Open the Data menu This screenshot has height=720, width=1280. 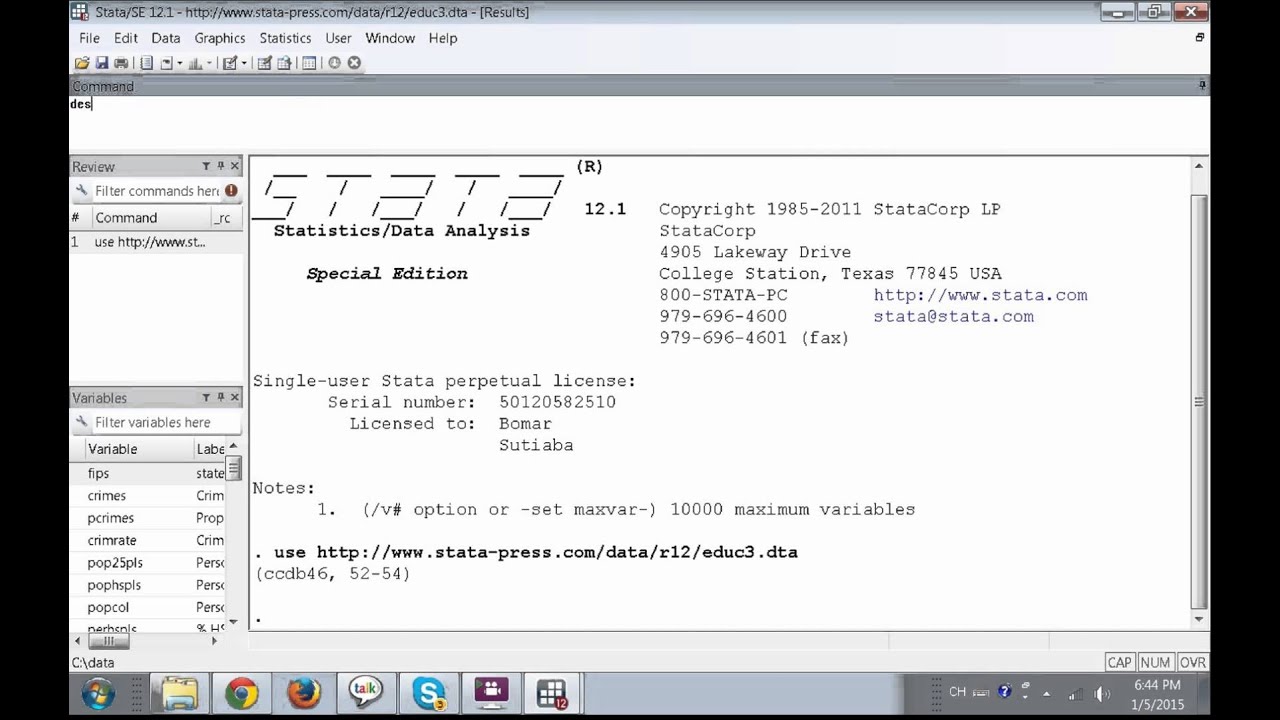tap(166, 38)
